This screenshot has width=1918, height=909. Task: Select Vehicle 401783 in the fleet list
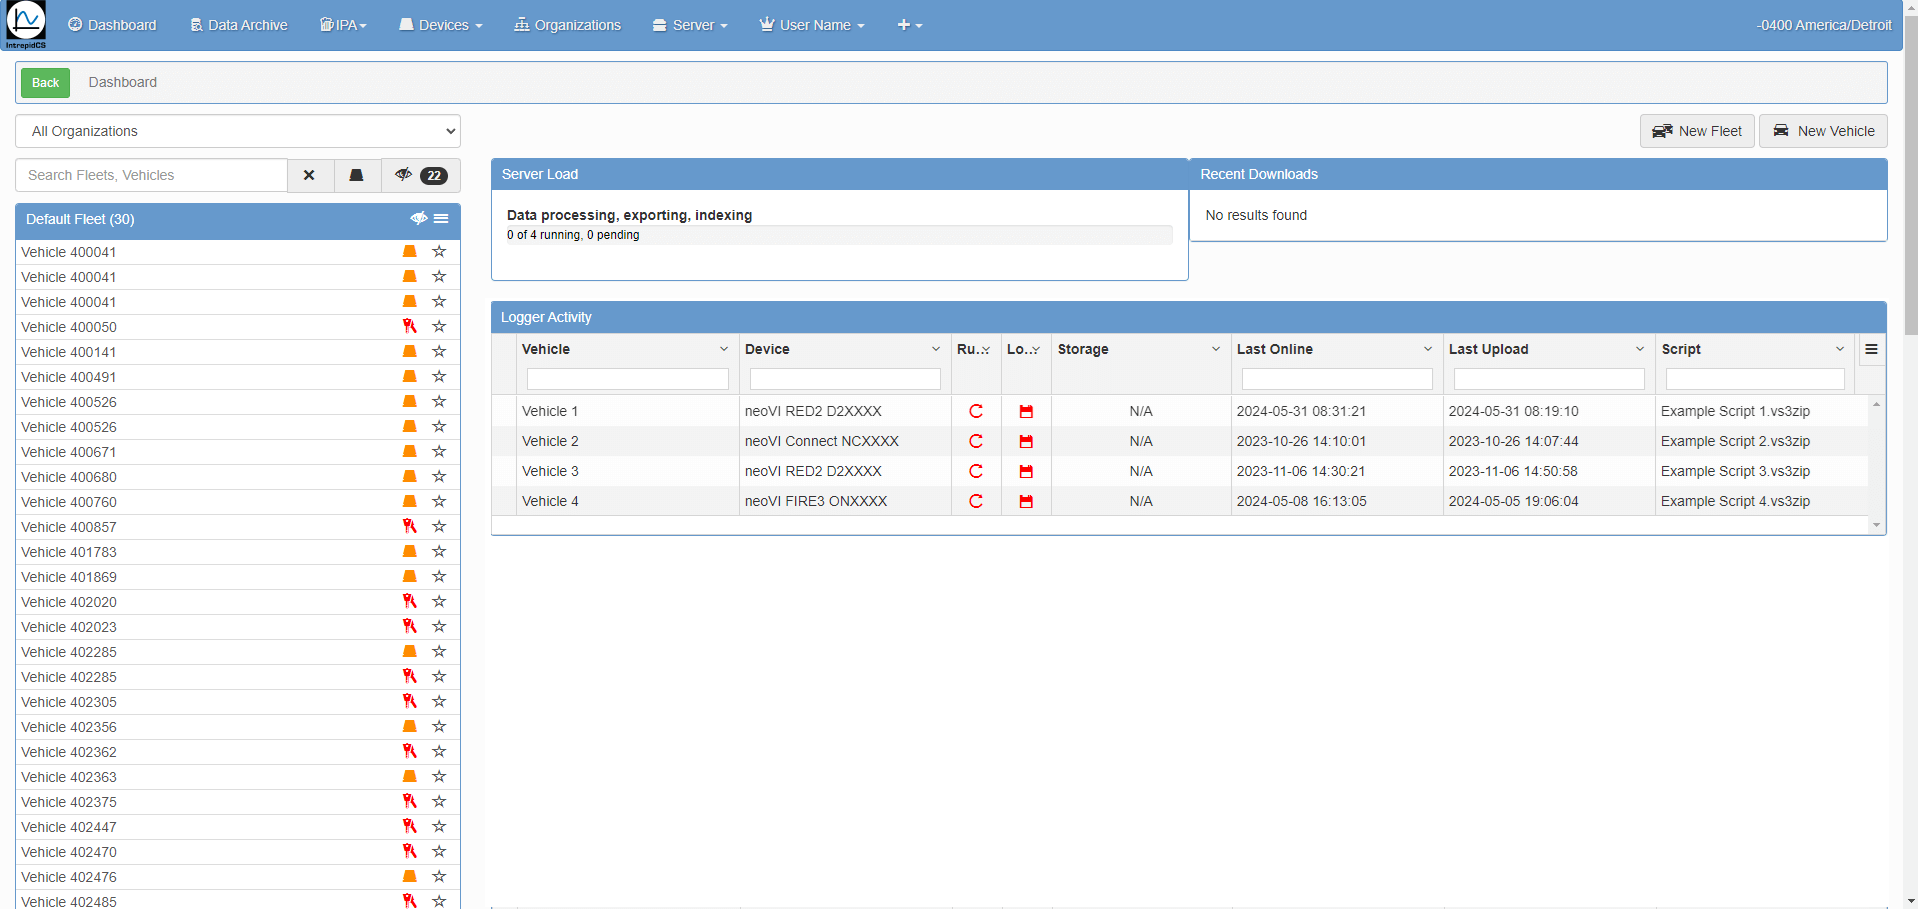[69, 552]
